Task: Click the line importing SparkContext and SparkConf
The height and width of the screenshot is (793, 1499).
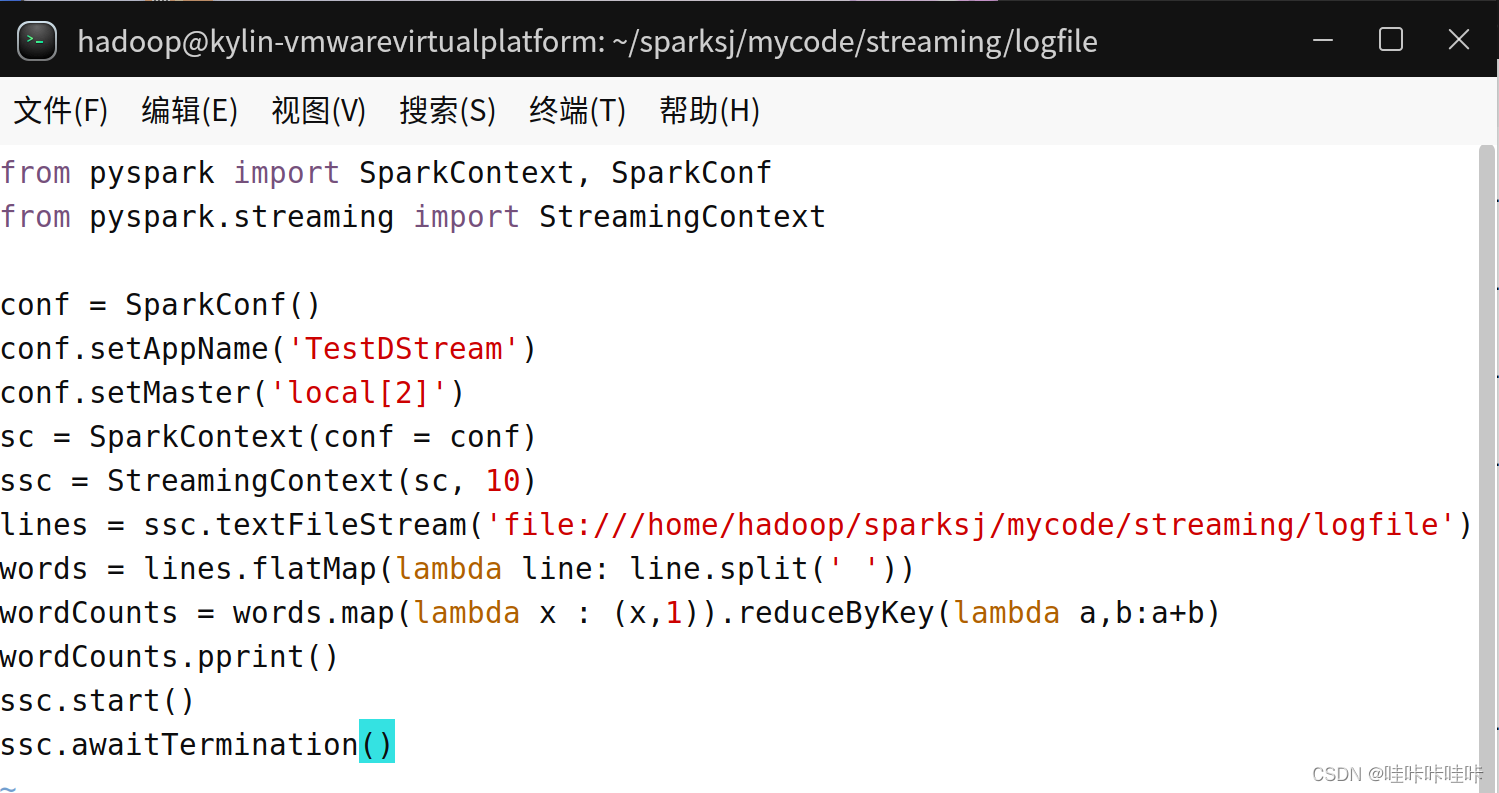Action: (x=385, y=172)
